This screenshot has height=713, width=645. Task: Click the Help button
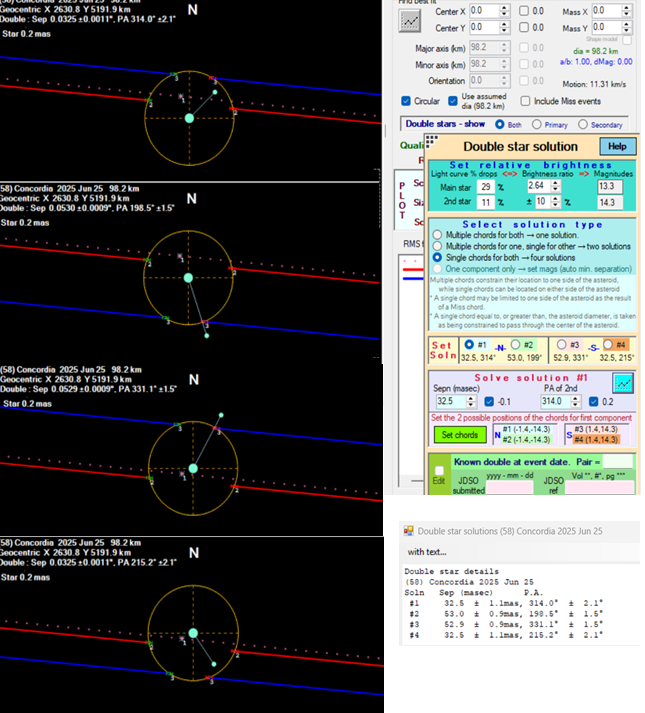pyautogui.click(x=617, y=146)
